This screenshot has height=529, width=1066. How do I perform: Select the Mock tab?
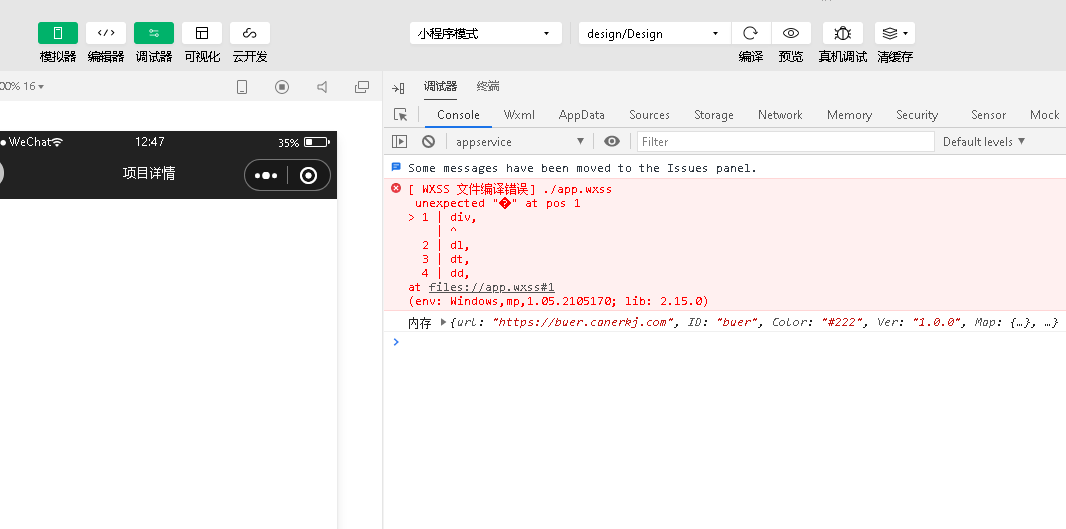click(x=1044, y=115)
